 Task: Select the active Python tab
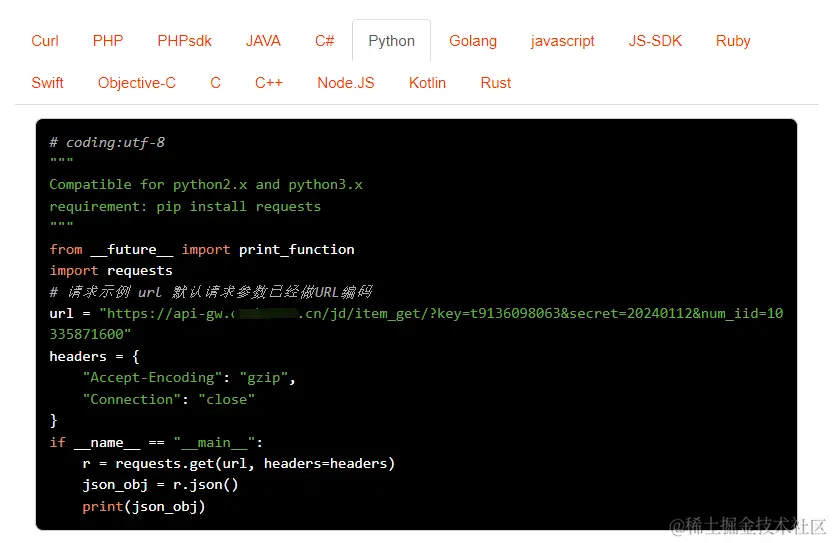pos(391,41)
